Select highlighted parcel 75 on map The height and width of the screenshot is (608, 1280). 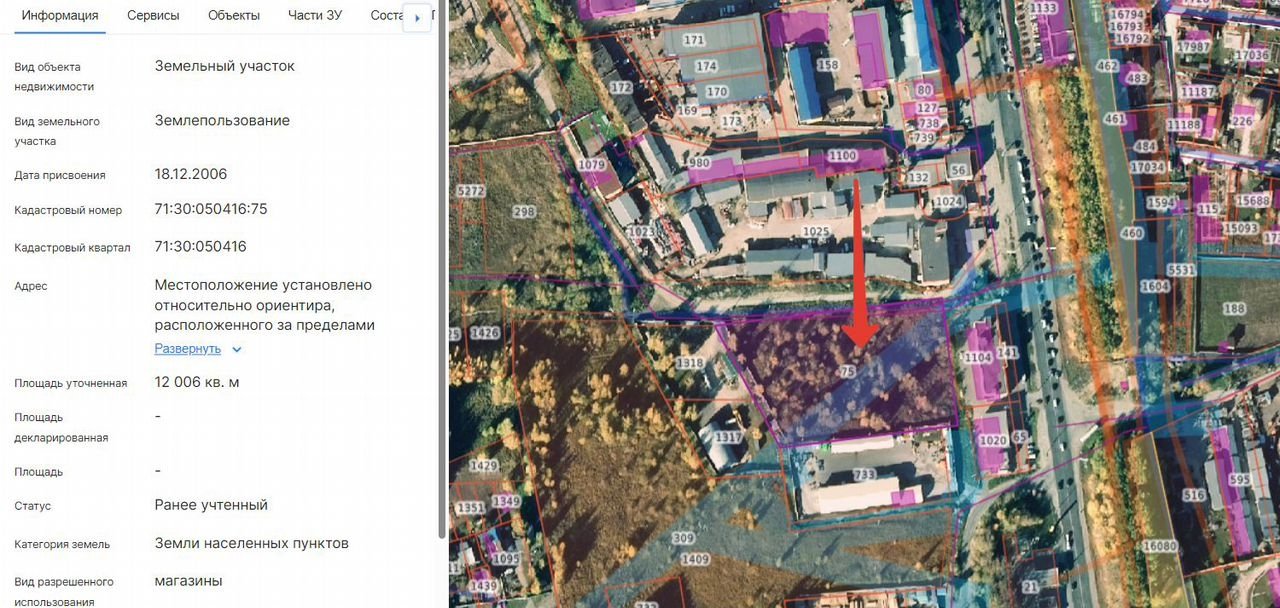[x=849, y=371]
